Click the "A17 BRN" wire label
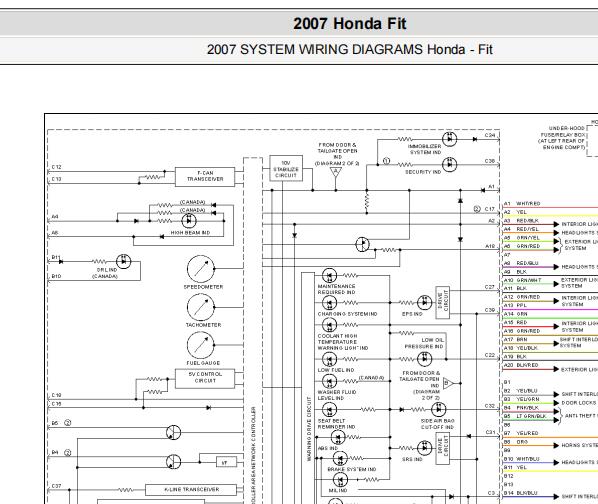This screenshot has height=504, width=598. coord(516,339)
